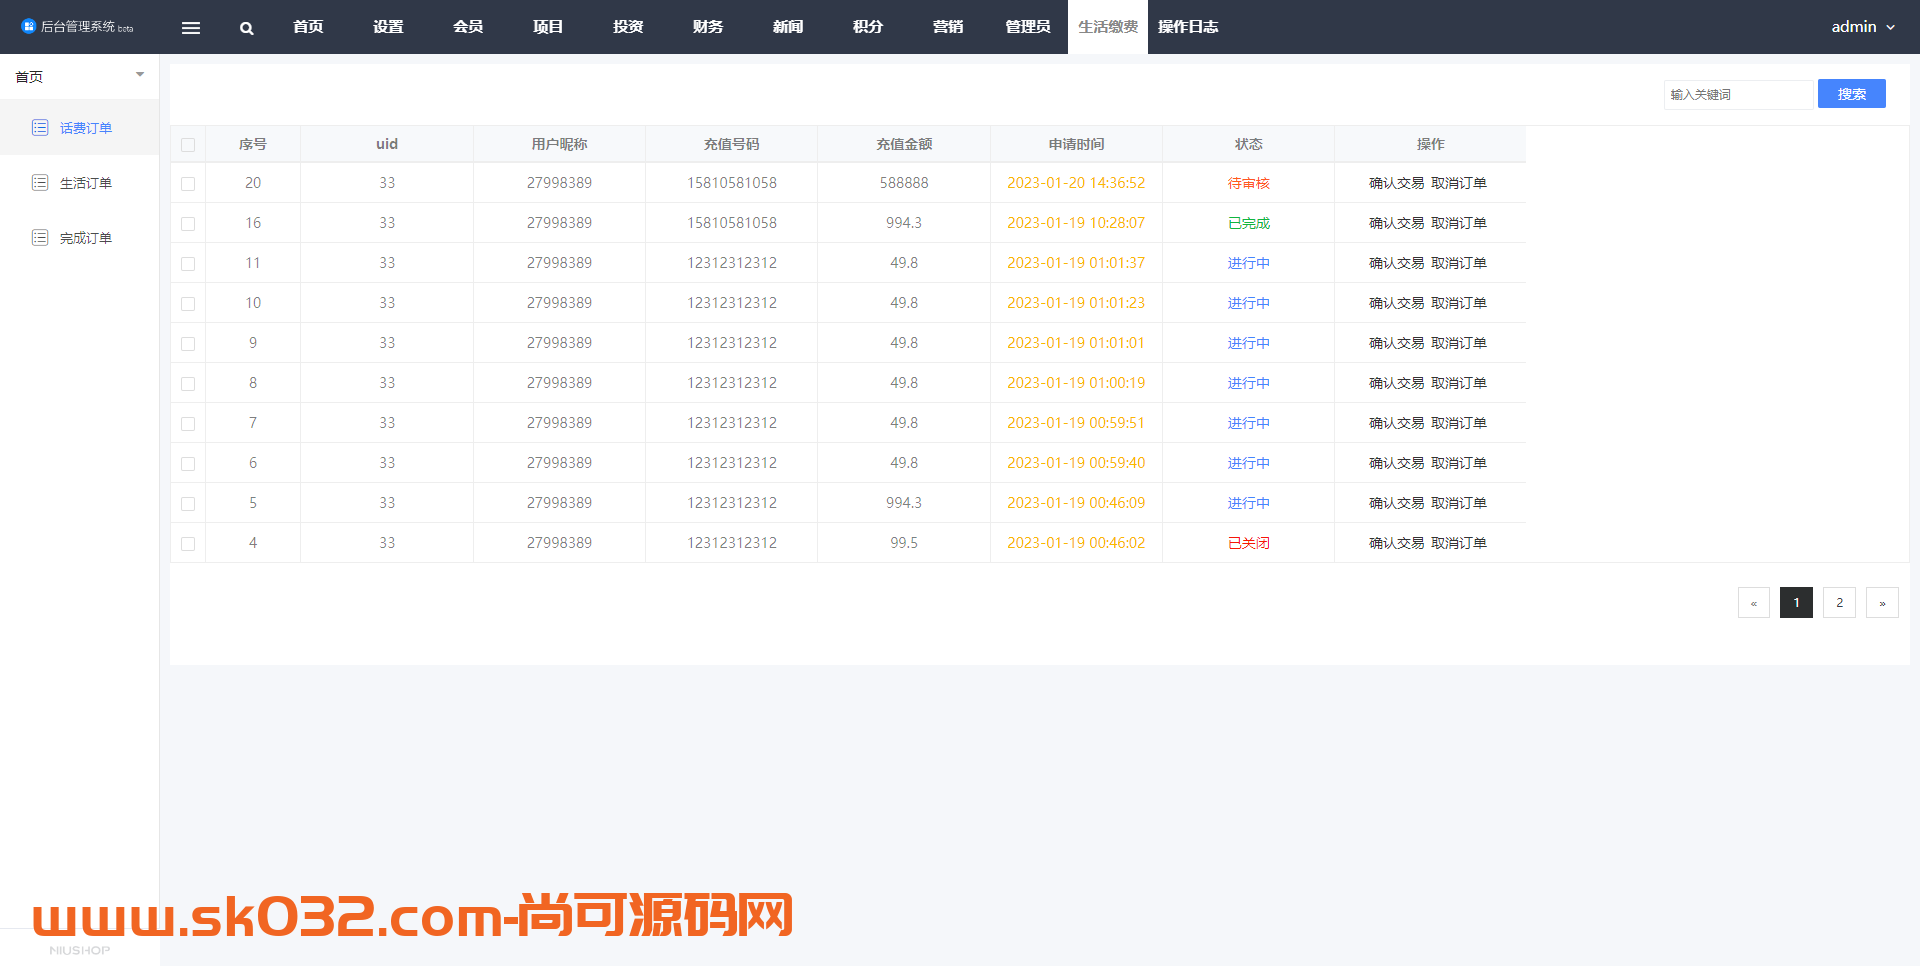Open the 积分 navigation tab

coord(868,27)
